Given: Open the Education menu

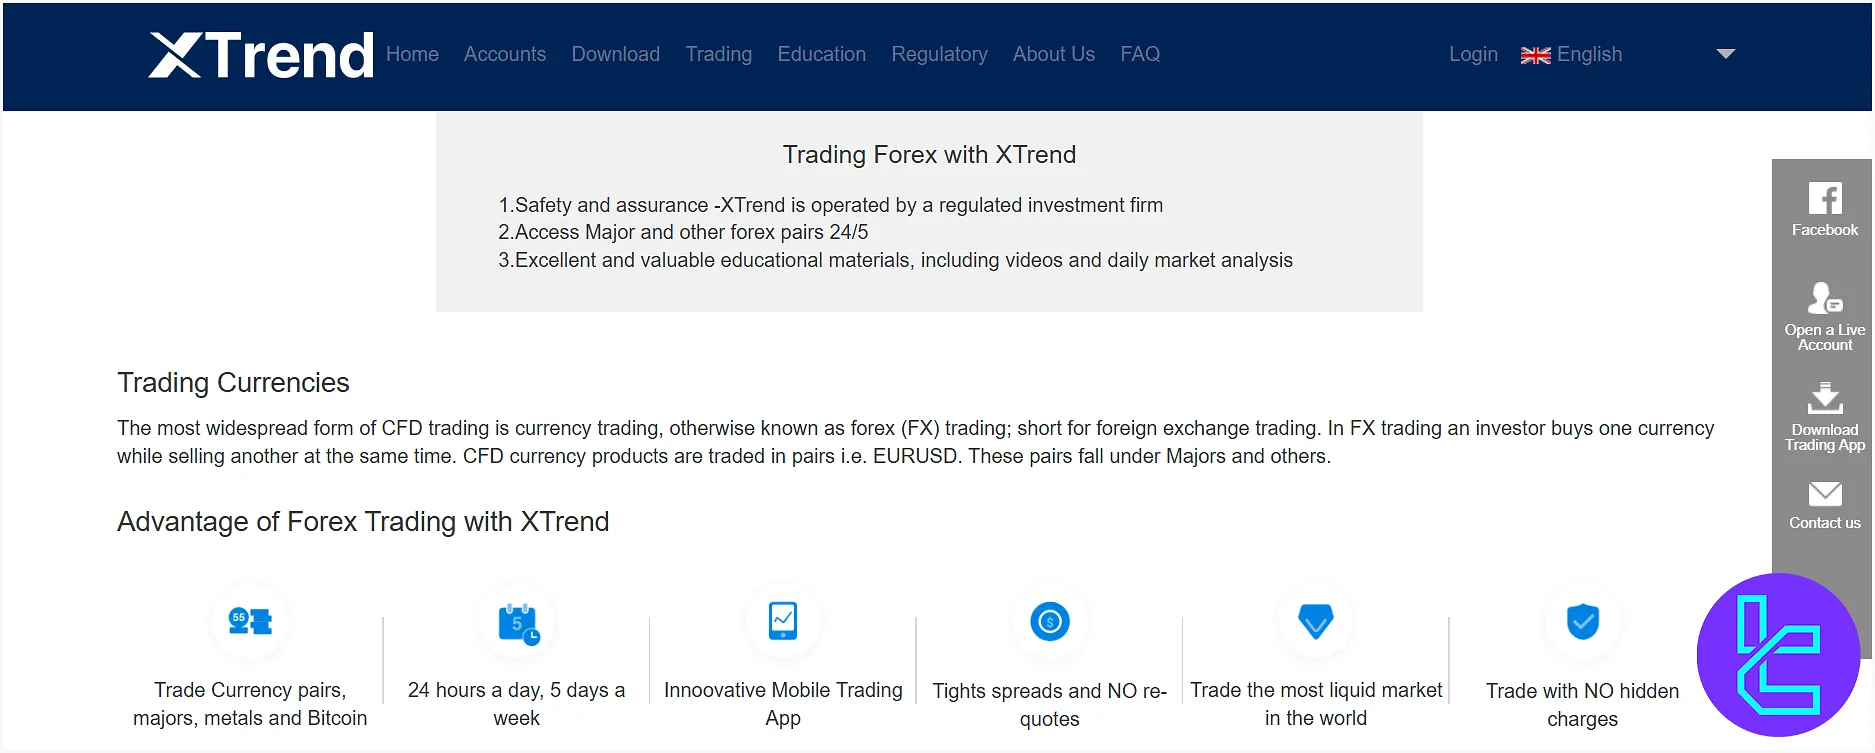Looking at the screenshot, I should point(822,54).
